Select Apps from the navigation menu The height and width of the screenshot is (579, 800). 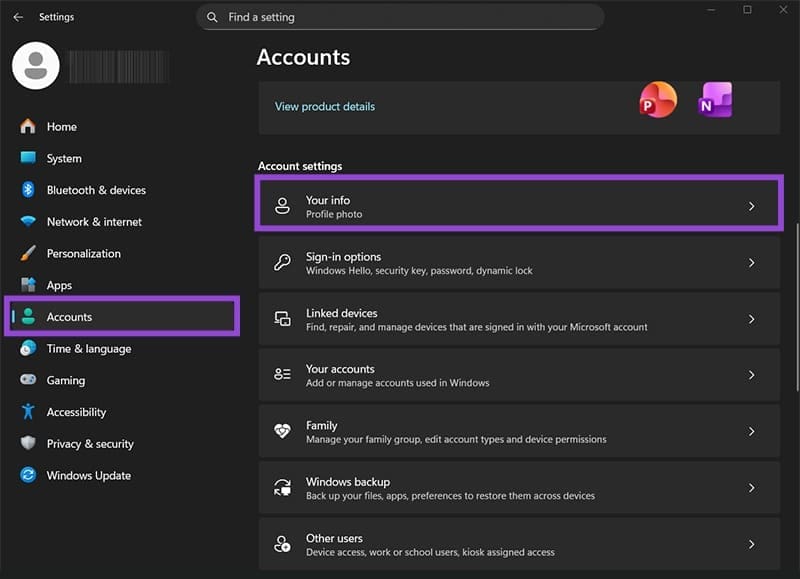[x=61, y=285]
